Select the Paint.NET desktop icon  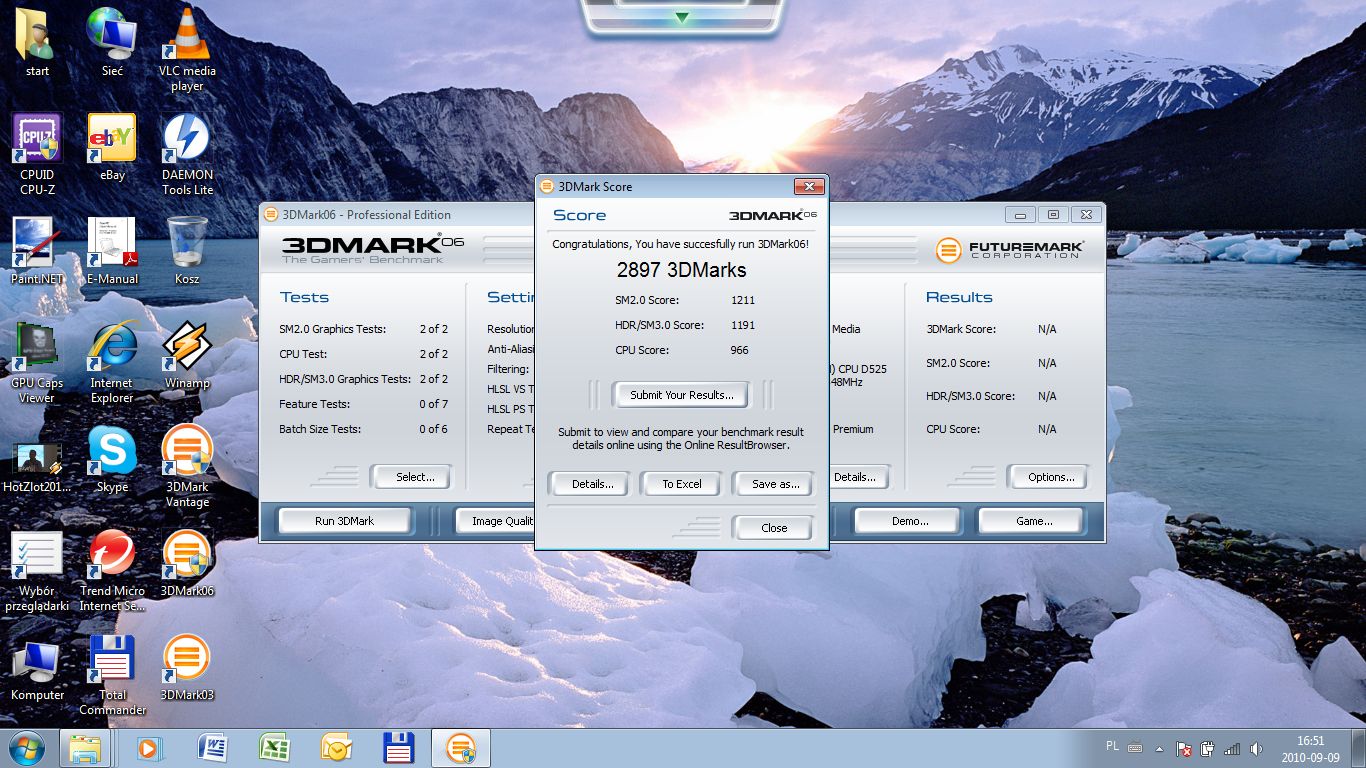[37, 251]
